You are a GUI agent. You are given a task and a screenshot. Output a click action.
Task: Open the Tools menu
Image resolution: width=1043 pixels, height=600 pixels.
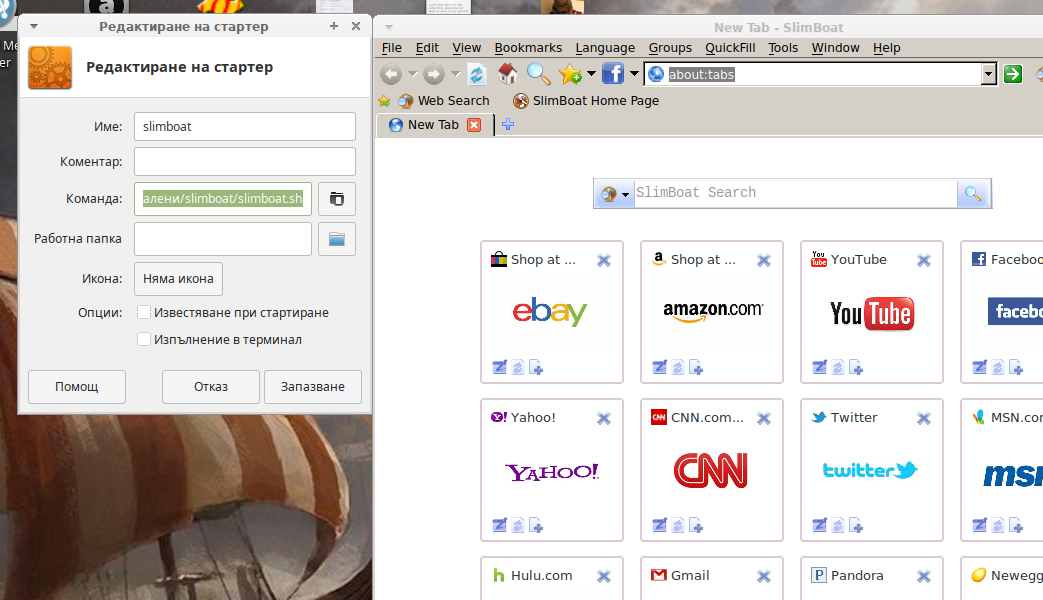(x=783, y=48)
